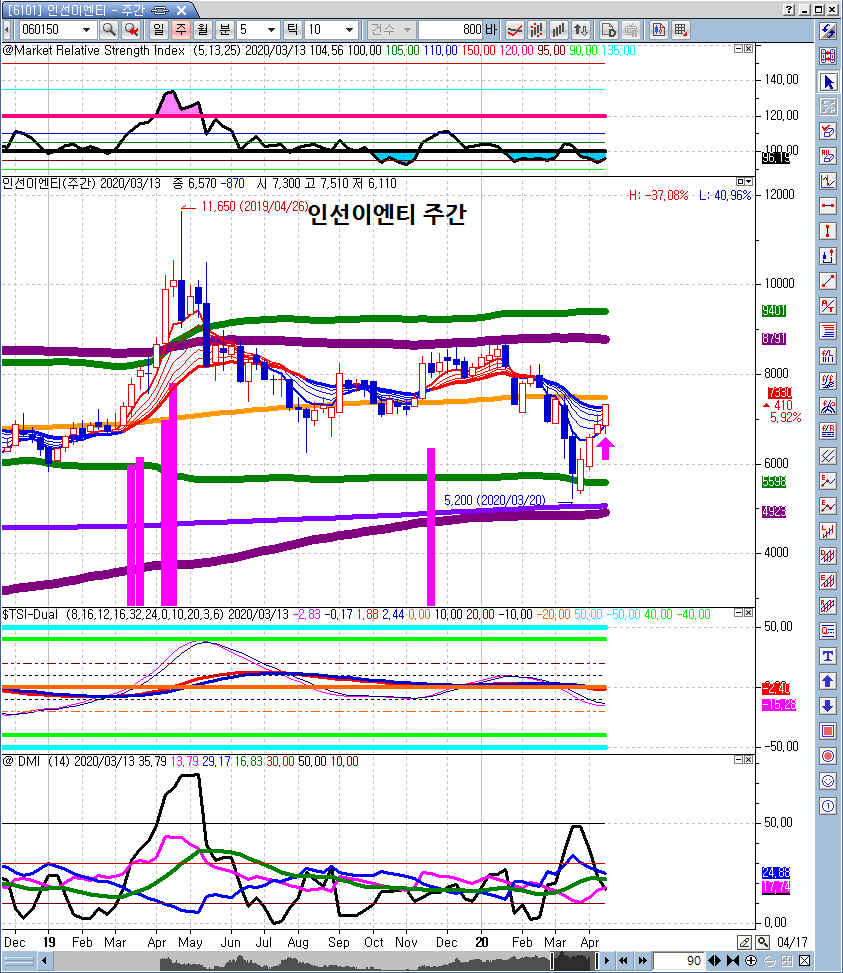
Task: Switch chart to monthly (월) period
Action: pyautogui.click(x=203, y=29)
